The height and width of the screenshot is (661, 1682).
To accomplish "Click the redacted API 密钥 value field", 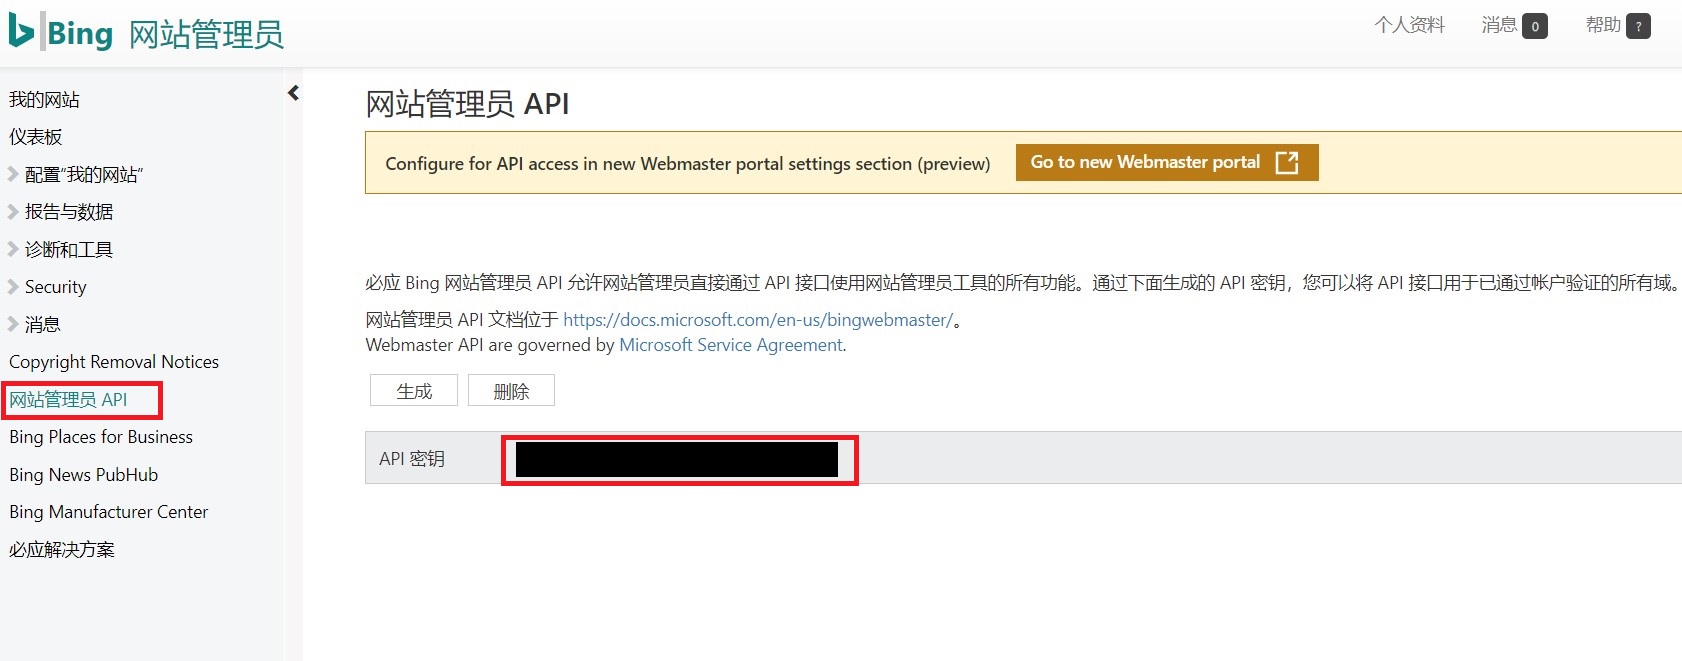I will click(677, 459).
